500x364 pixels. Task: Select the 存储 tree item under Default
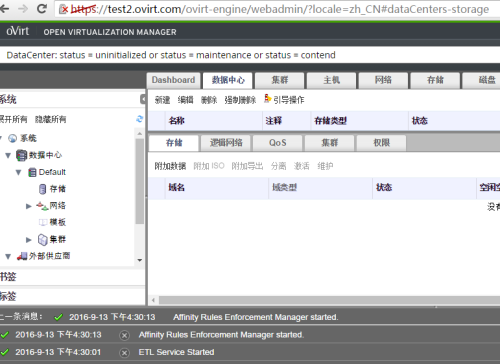click(x=58, y=189)
